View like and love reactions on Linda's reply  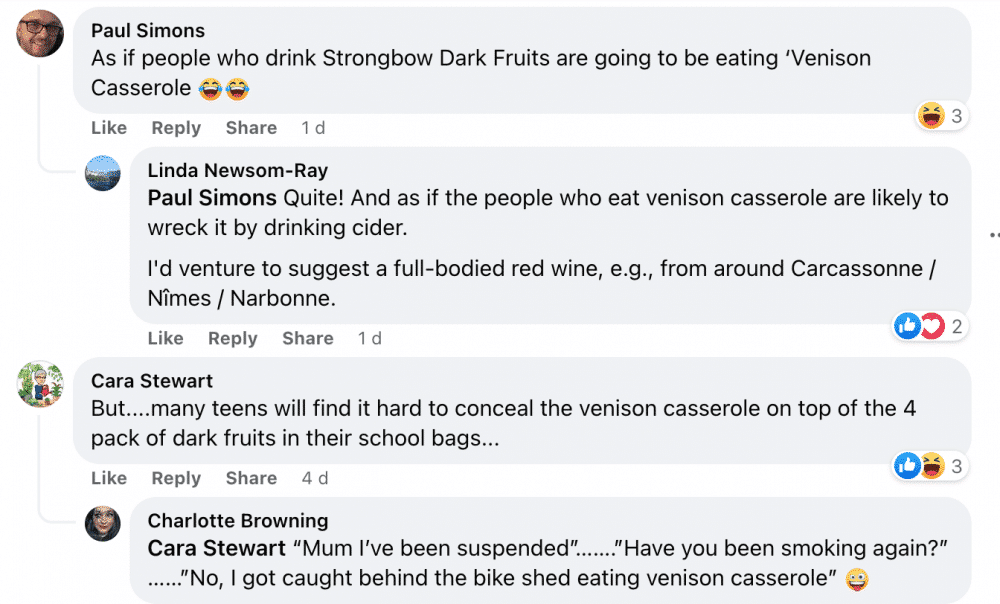(929, 327)
